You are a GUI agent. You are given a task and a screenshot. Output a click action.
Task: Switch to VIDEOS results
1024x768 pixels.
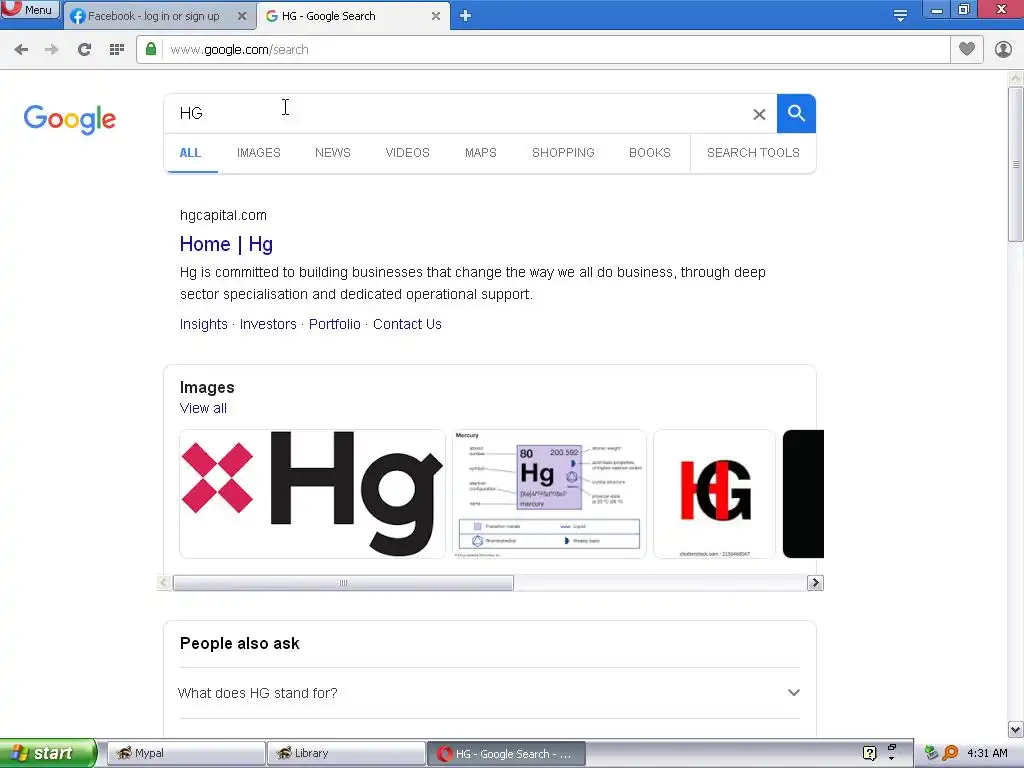pos(408,153)
